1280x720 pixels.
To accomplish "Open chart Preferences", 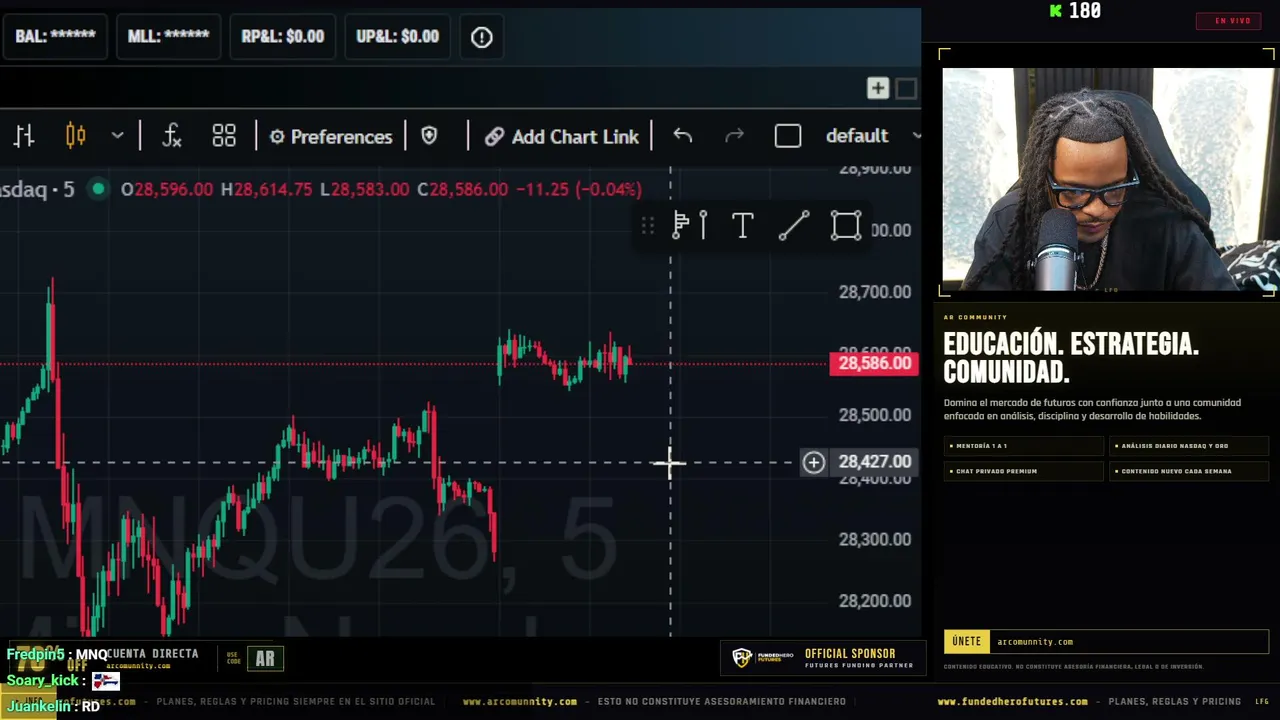I will (x=331, y=136).
